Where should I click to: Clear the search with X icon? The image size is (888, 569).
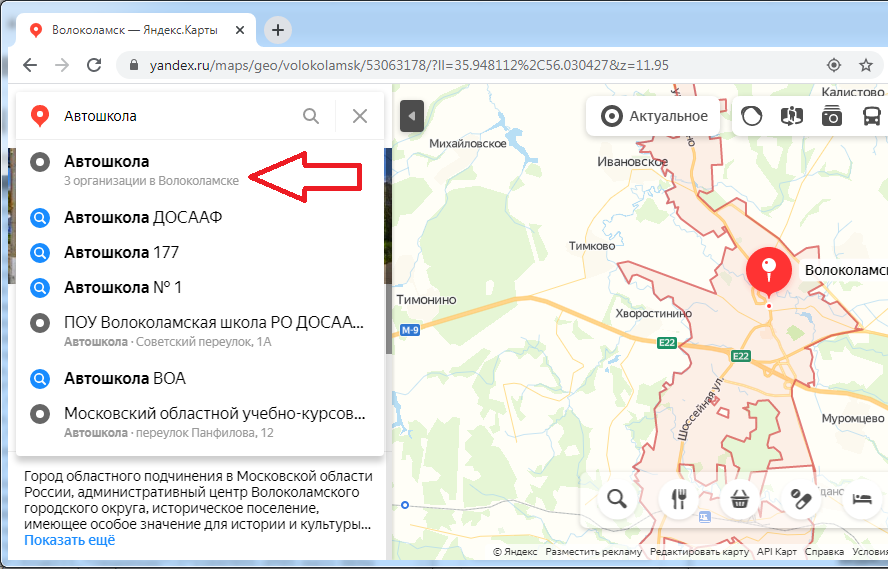[x=360, y=116]
